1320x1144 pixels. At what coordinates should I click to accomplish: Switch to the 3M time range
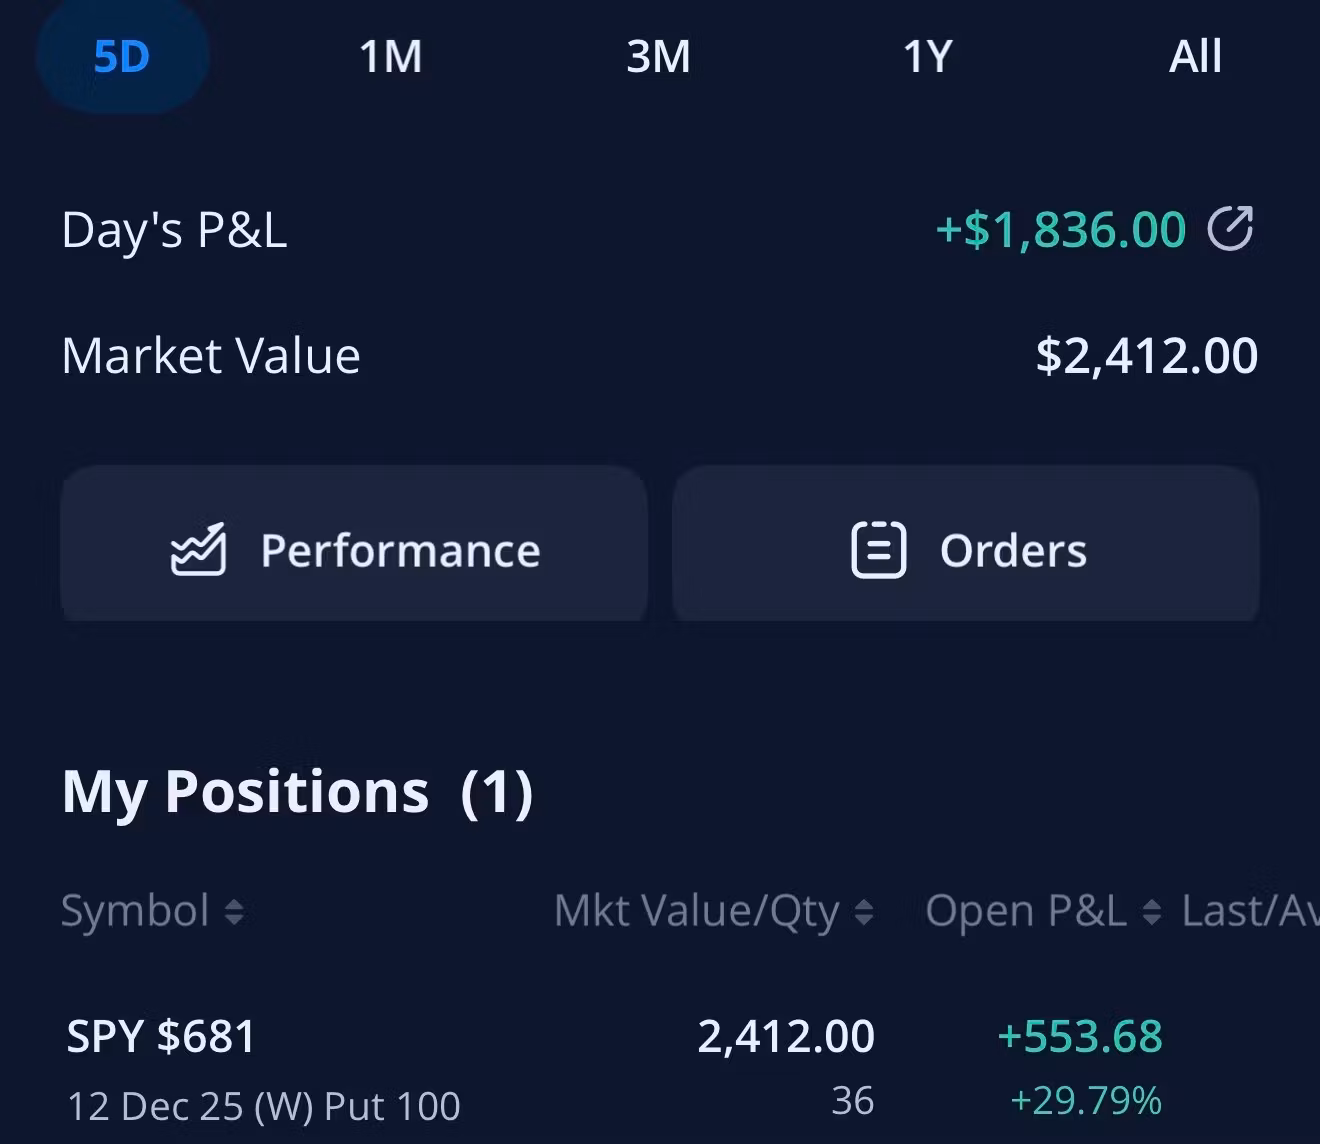point(658,56)
